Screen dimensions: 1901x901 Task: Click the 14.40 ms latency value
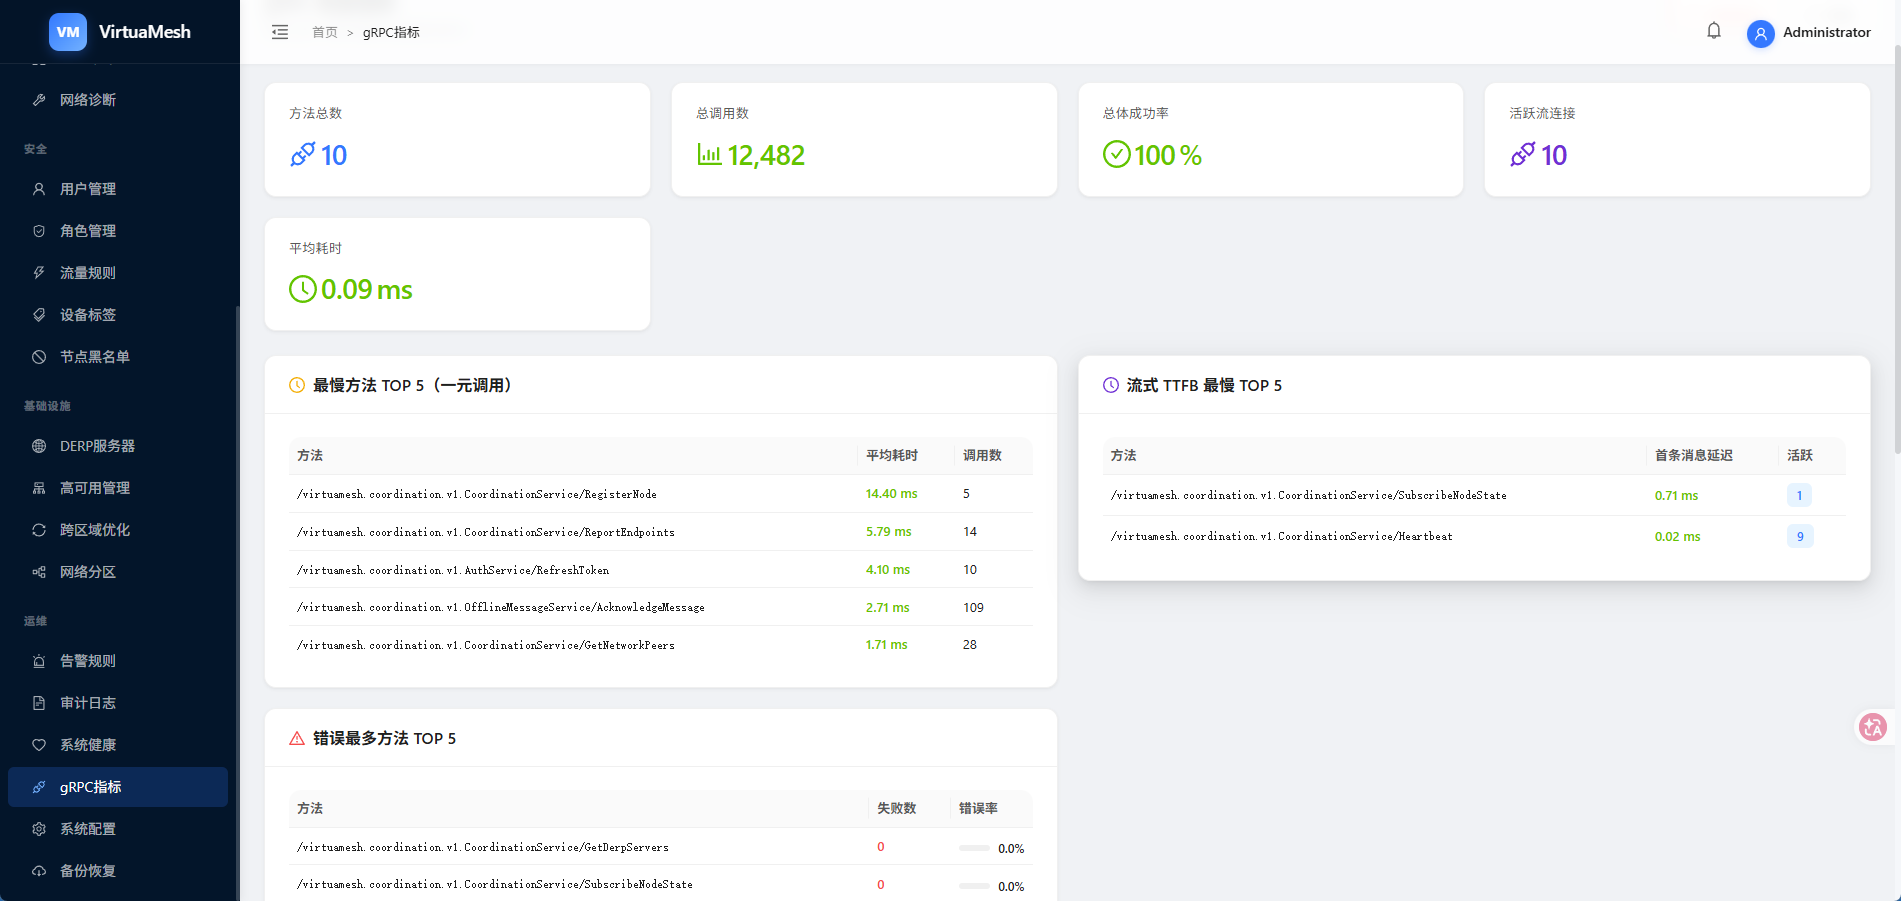point(891,494)
